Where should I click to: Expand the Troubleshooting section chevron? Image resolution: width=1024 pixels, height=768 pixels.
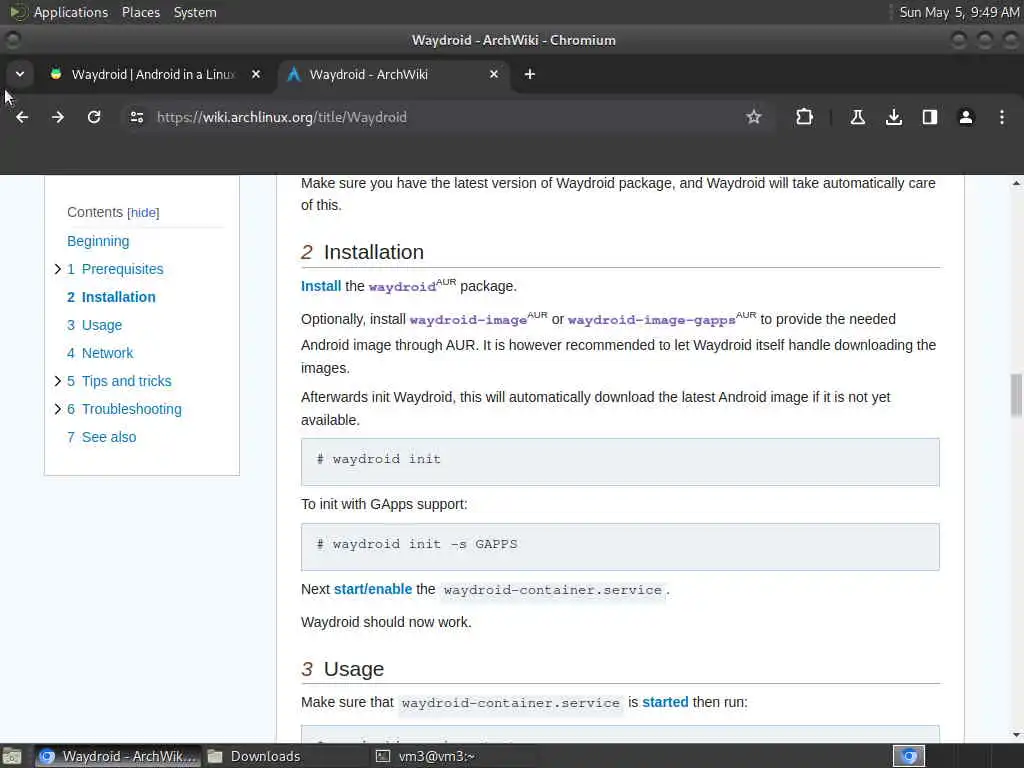(57, 409)
